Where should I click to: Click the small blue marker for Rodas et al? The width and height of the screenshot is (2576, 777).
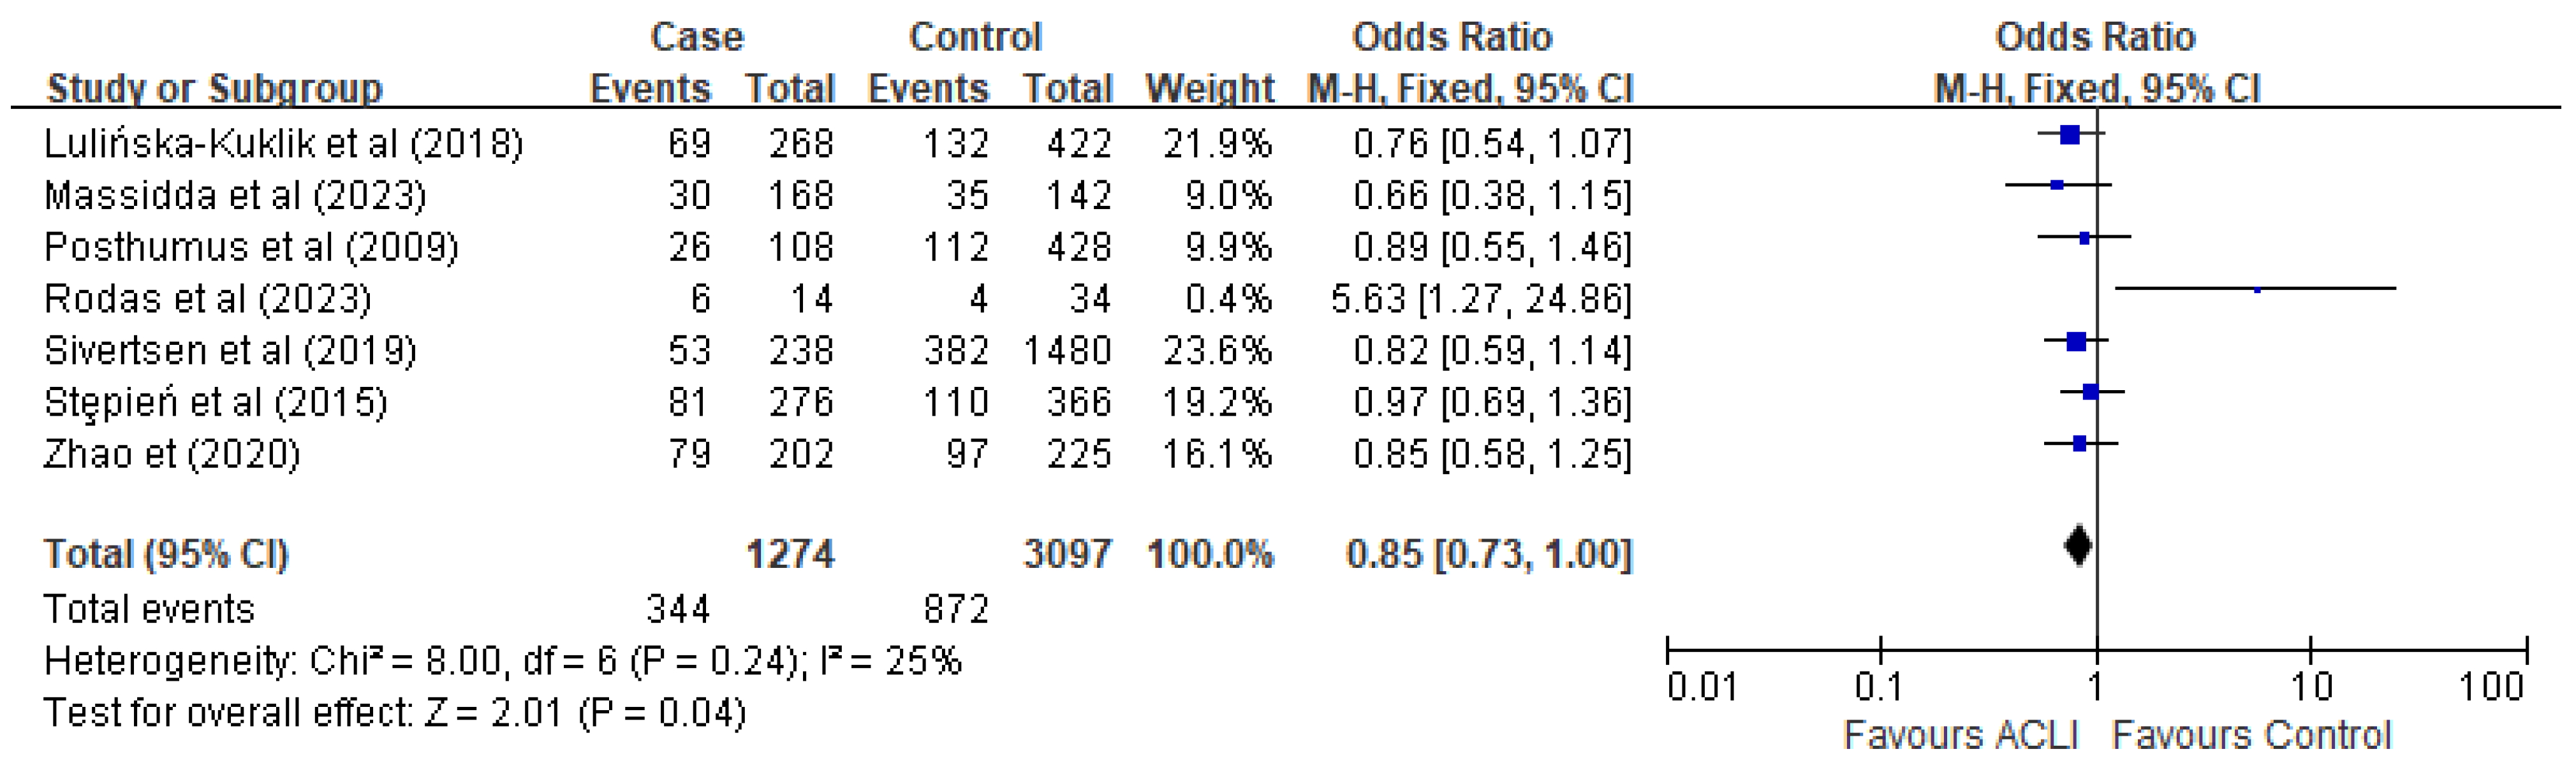pyautogui.click(x=2257, y=290)
